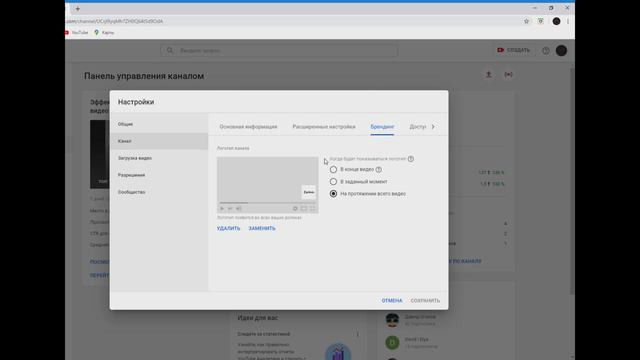Click the volume icon in logo preview
This screenshot has width=640, height=360.
239,209
